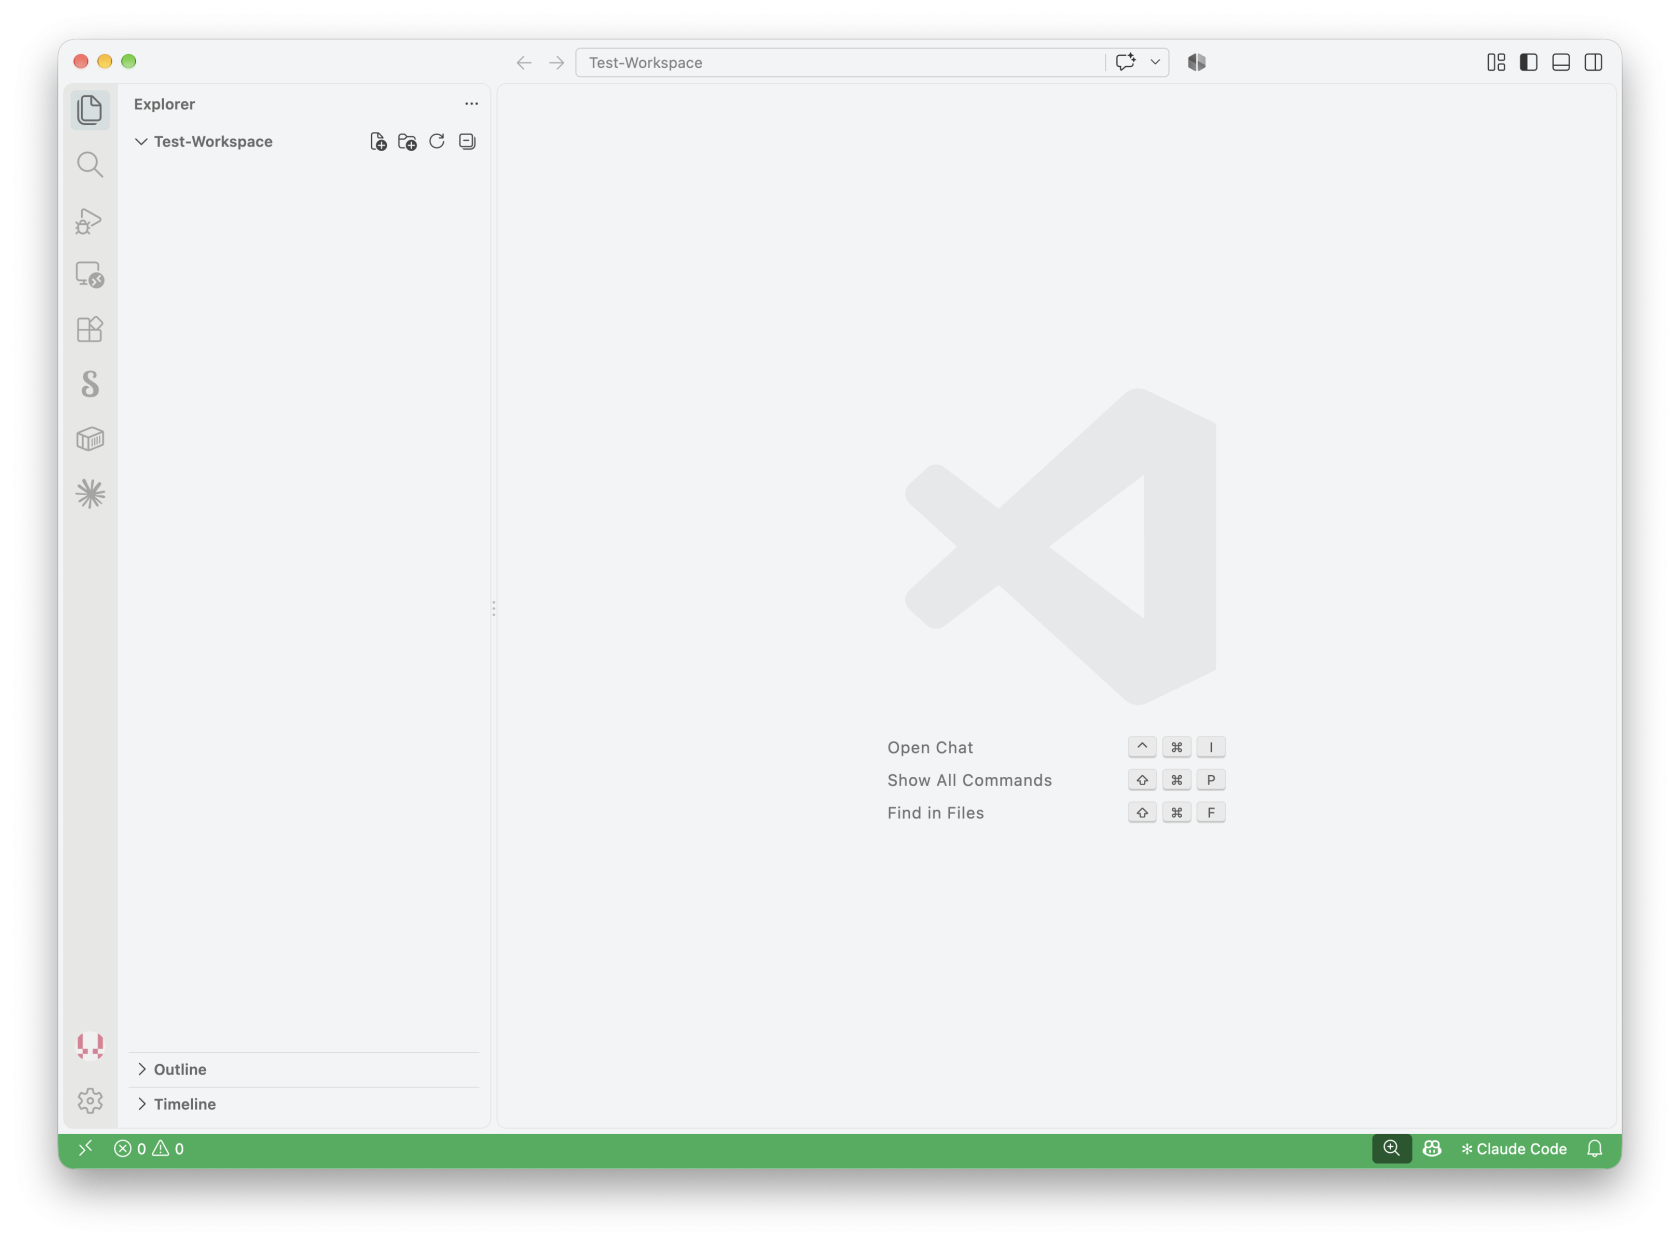Open Explorer Views and More Actions menu
Image resolution: width=1680 pixels, height=1246 pixels.
click(x=471, y=104)
